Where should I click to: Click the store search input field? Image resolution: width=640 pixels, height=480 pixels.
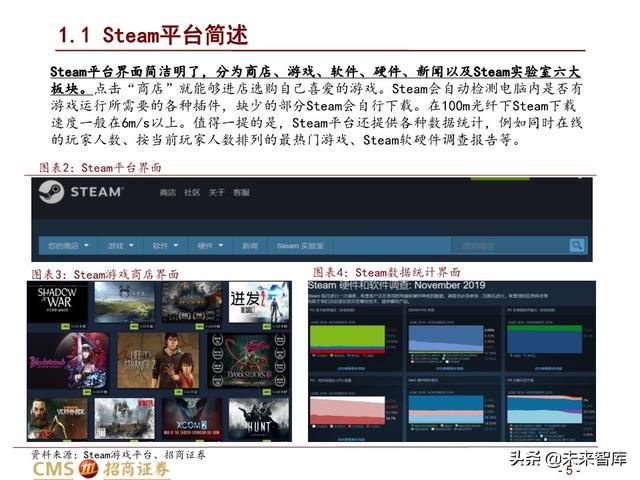(510, 245)
